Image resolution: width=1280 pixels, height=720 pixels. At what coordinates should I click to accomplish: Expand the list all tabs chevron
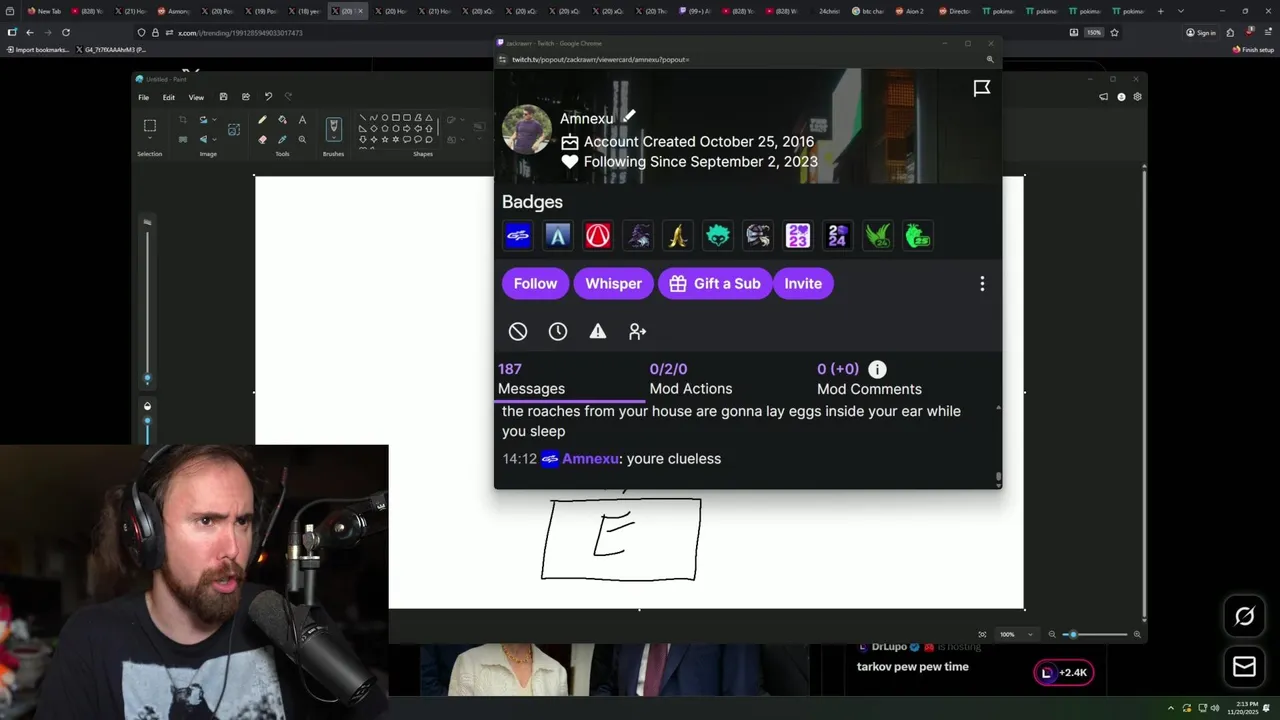[x=1181, y=11]
